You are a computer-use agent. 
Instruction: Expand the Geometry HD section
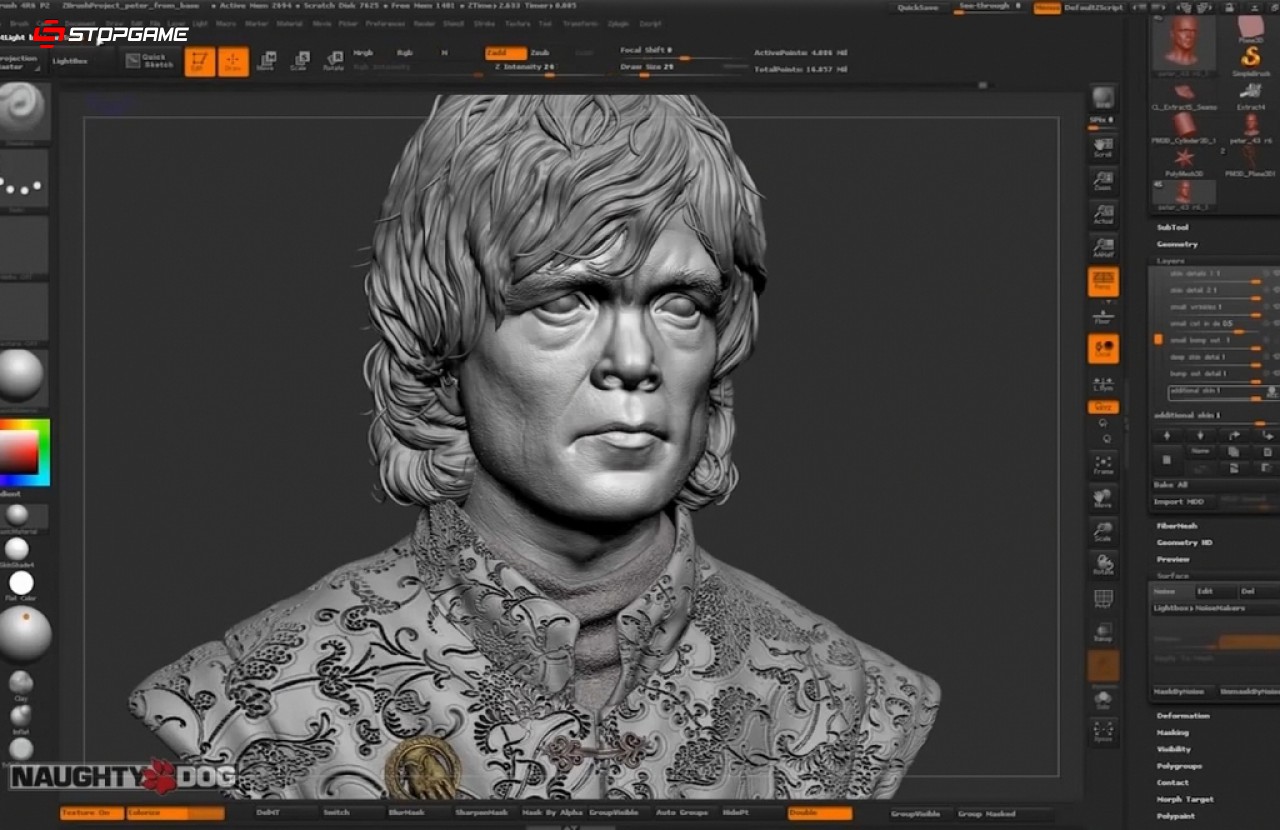(x=1184, y=543)
